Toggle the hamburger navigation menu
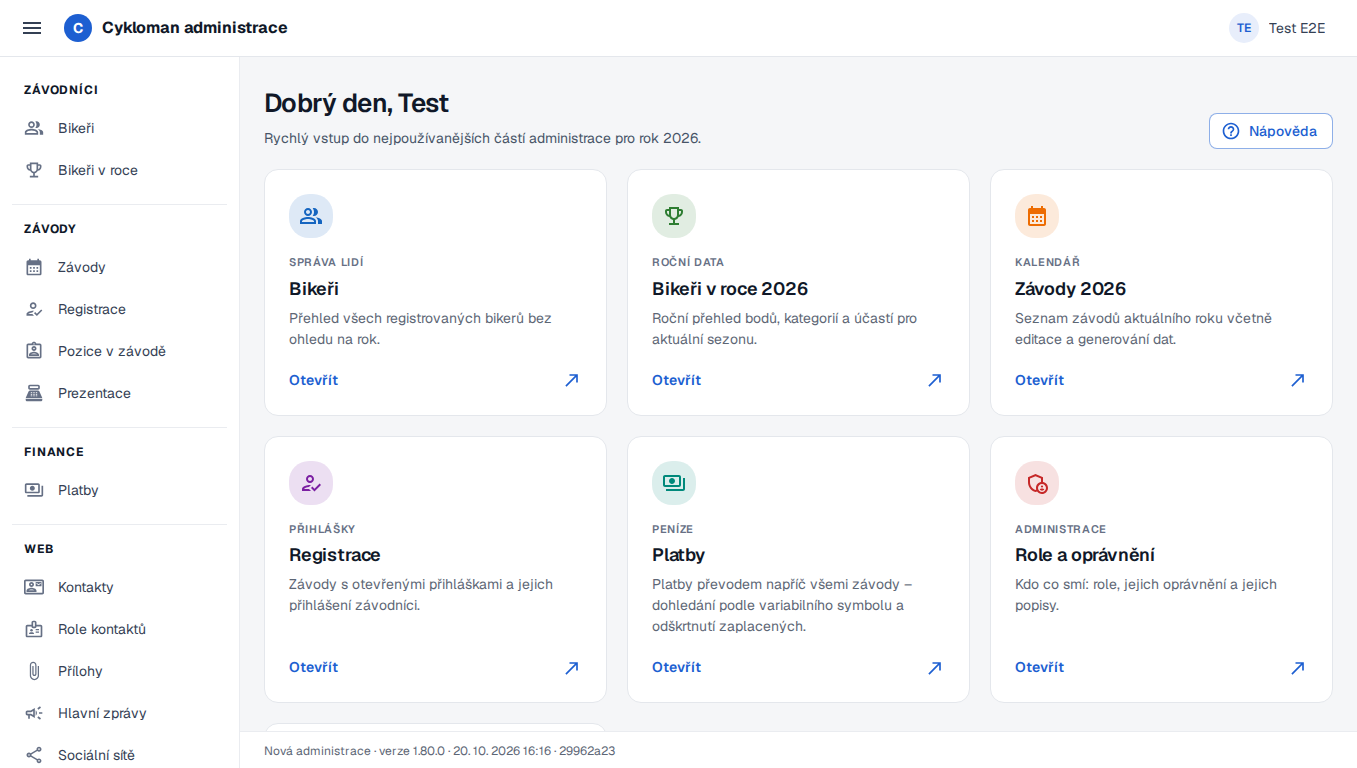 pos(32,28)
